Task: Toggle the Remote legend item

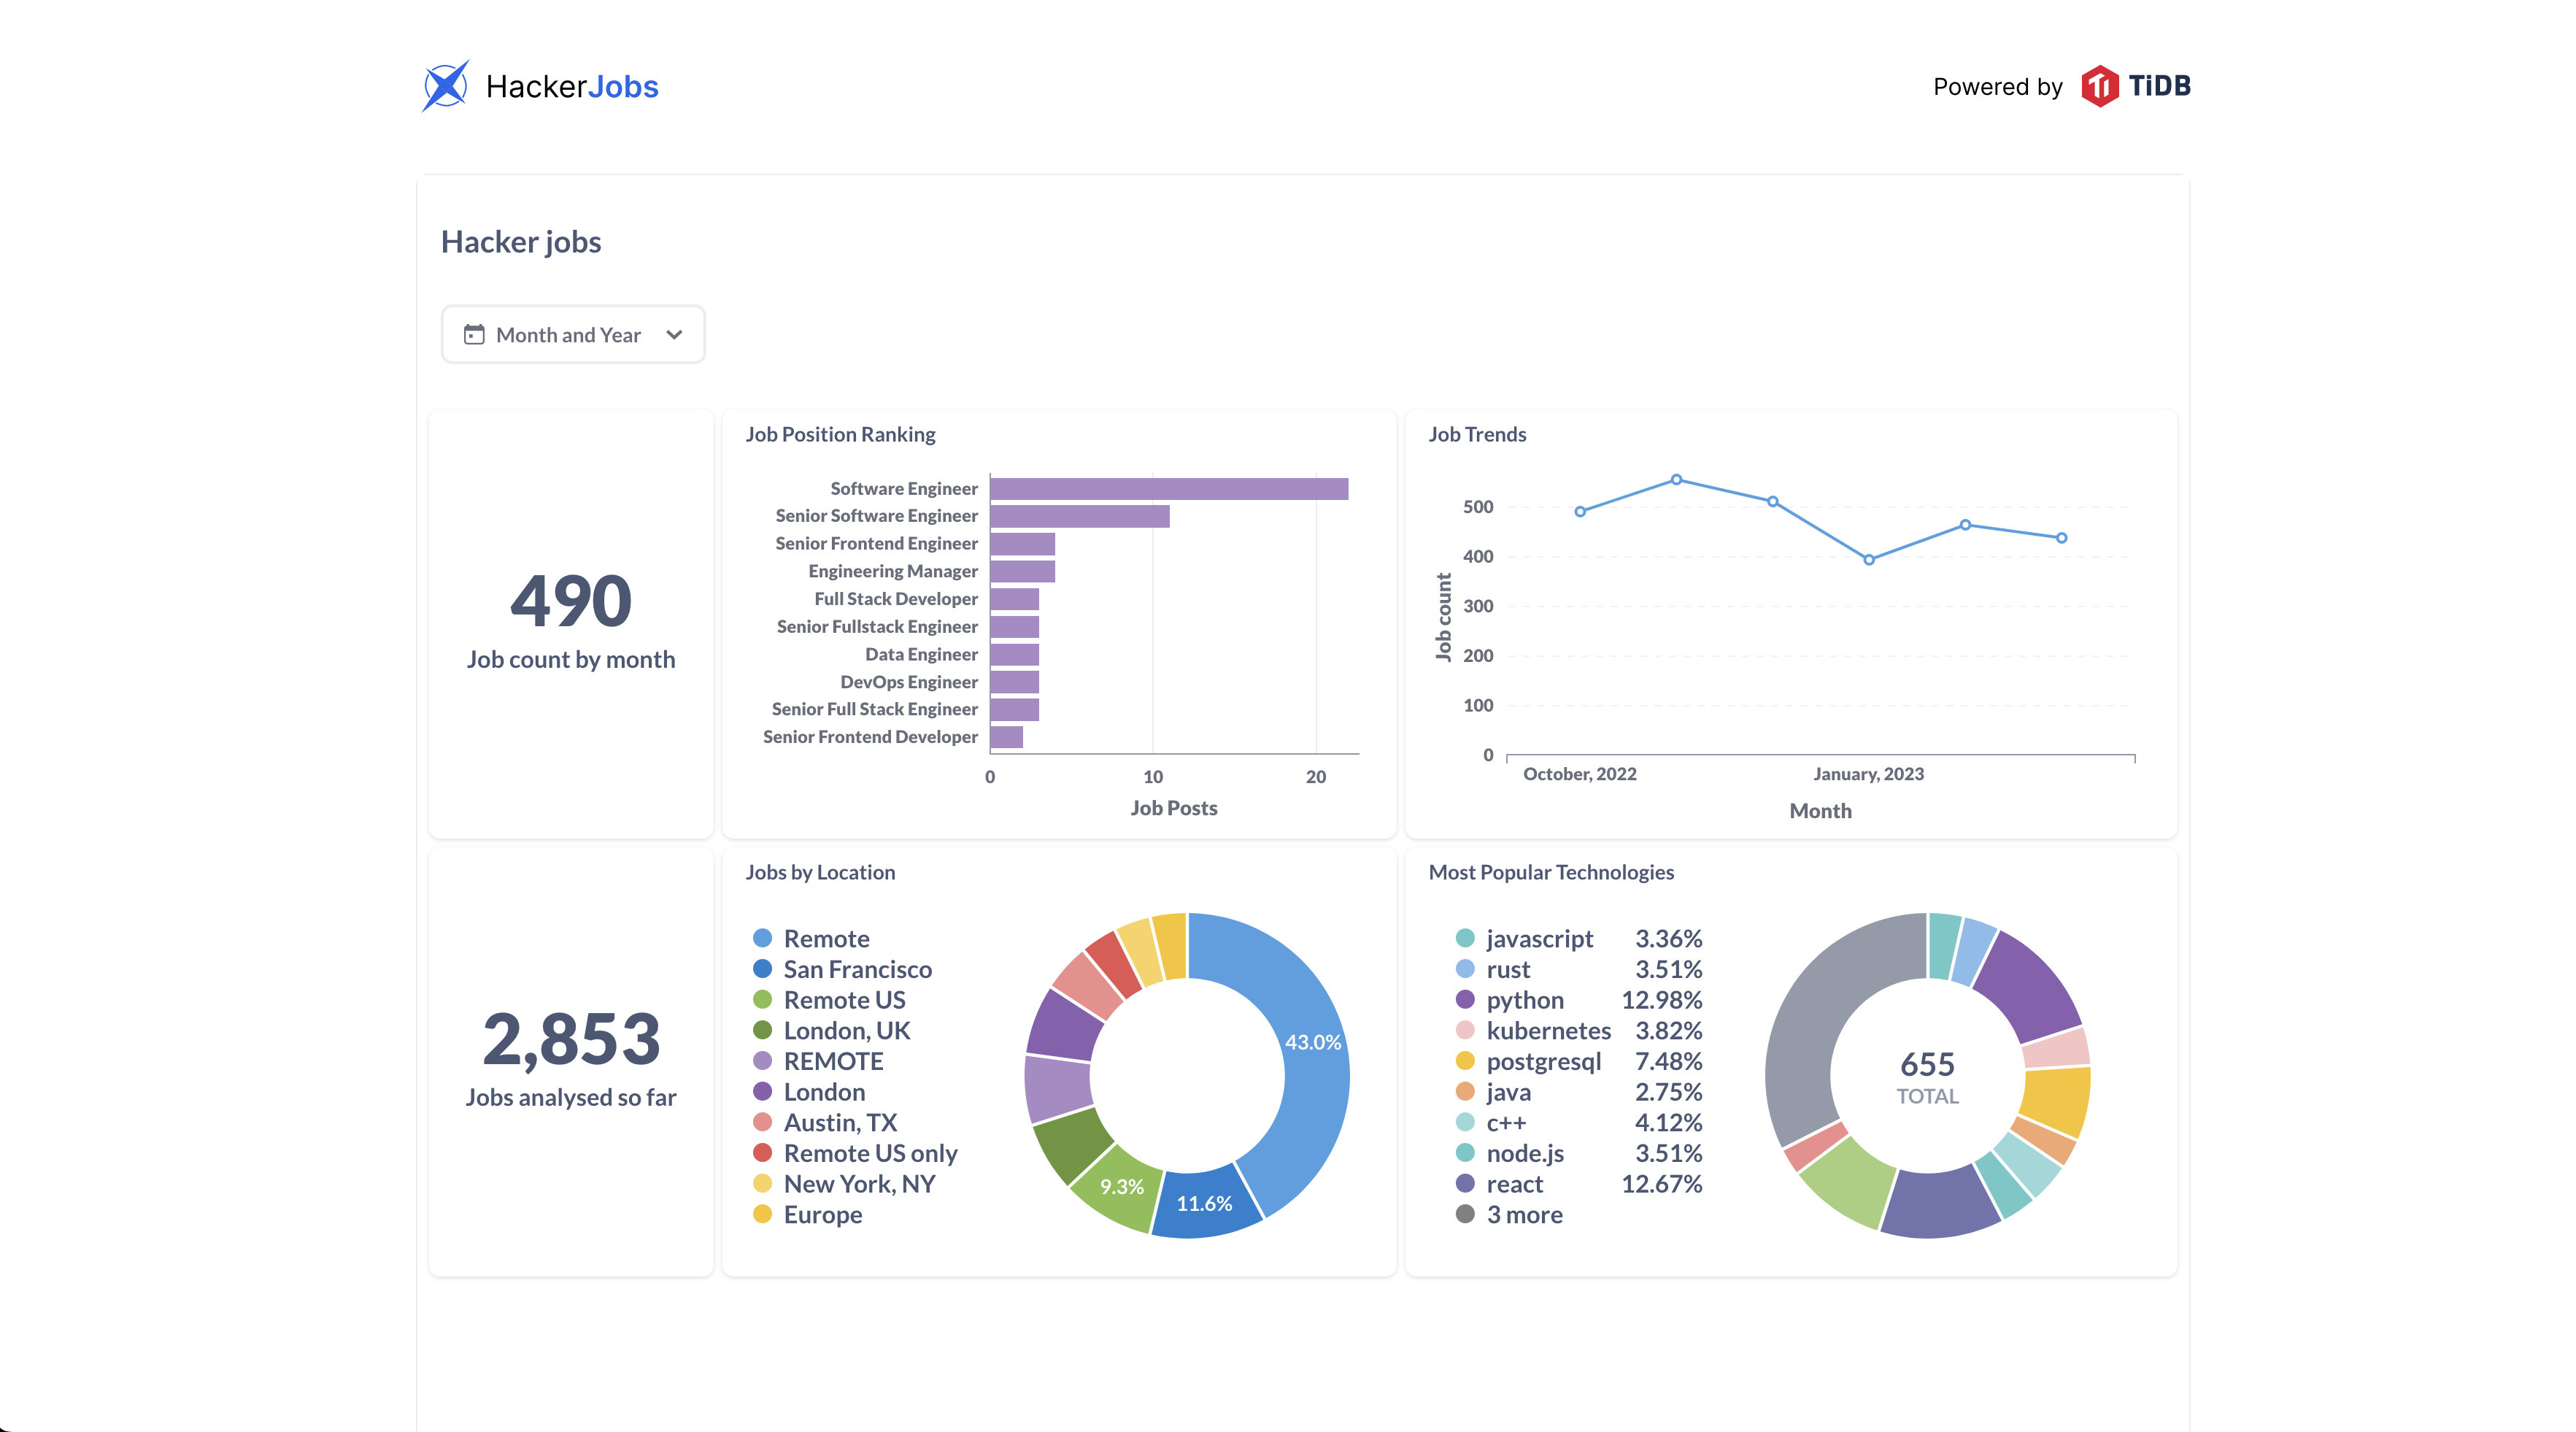Action: 826,938
